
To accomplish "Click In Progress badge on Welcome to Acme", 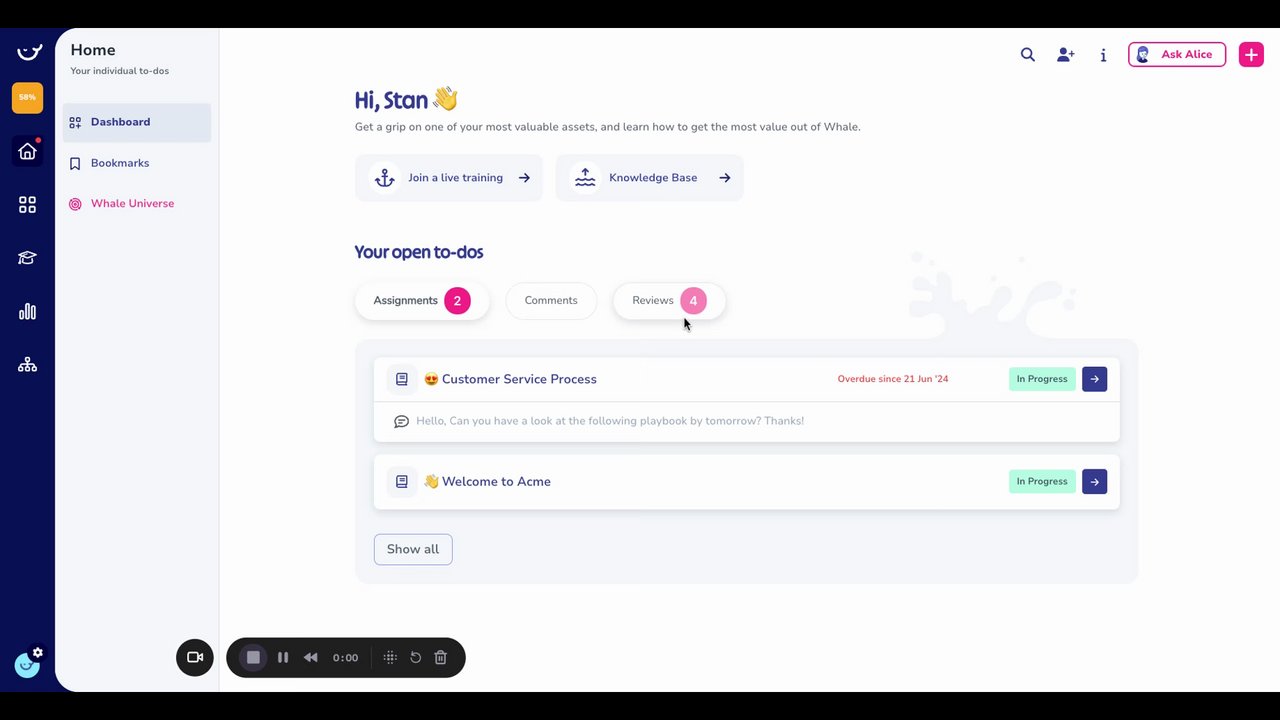I will point(1042,482).
